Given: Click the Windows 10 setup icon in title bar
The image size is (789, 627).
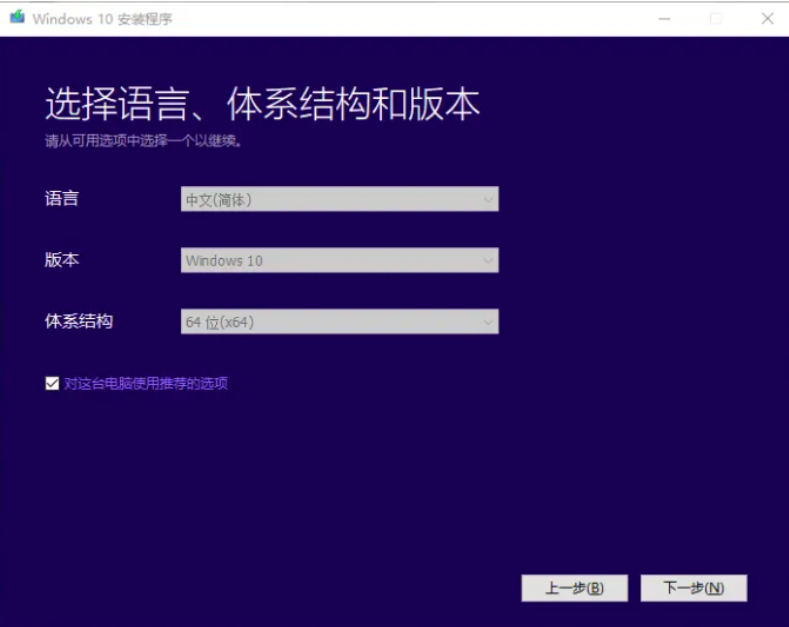Looking at the screenshot, I should click(x=17, y=18).
